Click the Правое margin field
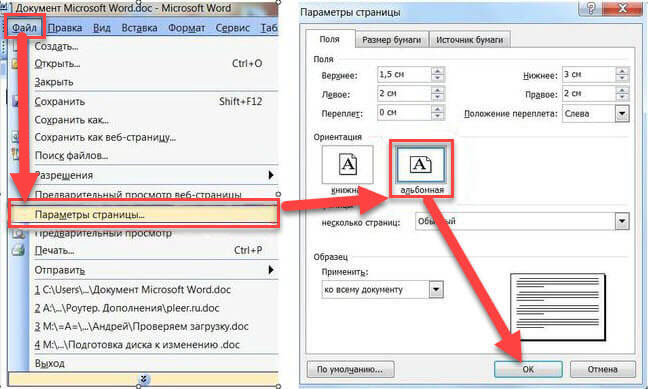Viewport: 648px width, 389px height. pyautogui.click(x=588, y=94)
